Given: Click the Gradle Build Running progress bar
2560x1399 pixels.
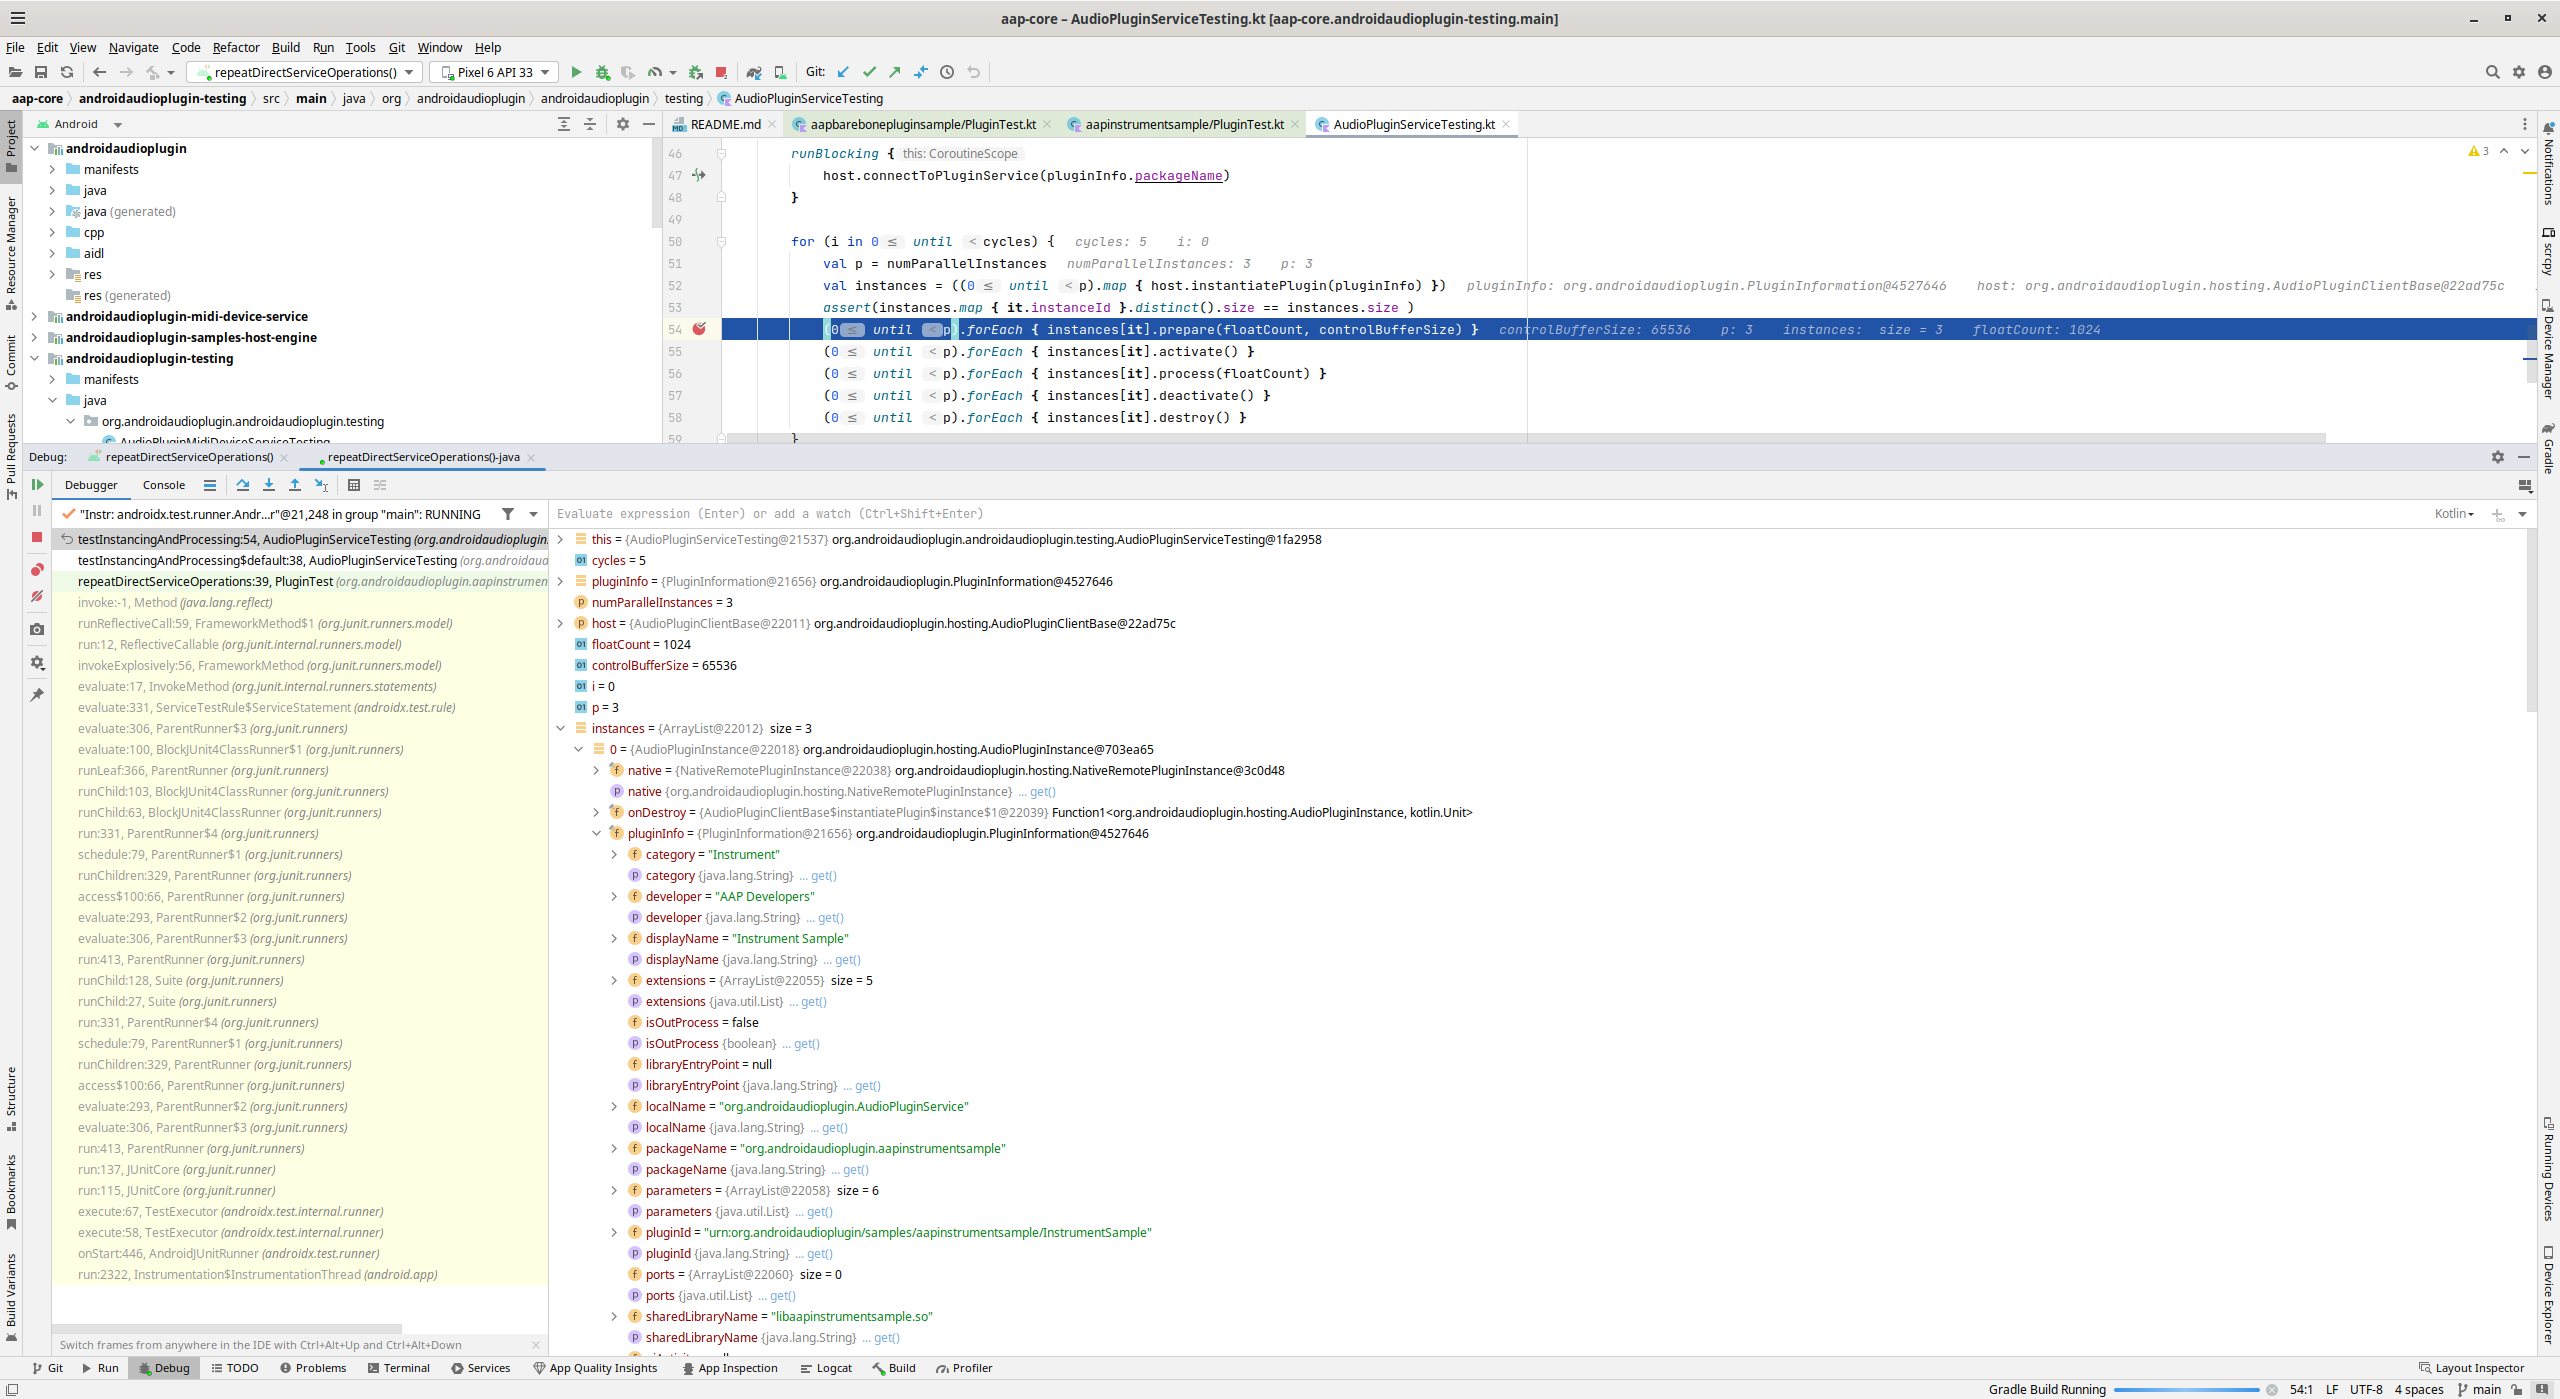Looking at the screenshot, I should pyautogui.click(x=2186, y=1389).
